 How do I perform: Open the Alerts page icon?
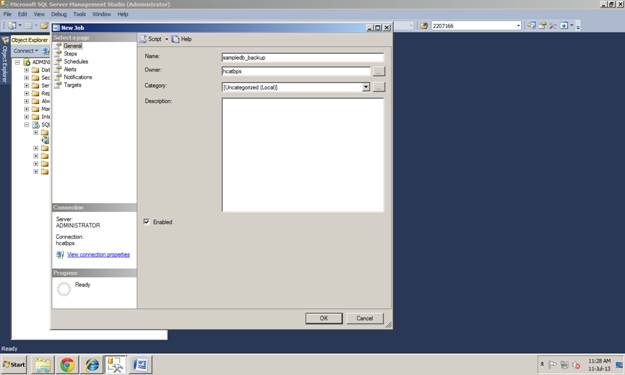click(x=59, y=69)
